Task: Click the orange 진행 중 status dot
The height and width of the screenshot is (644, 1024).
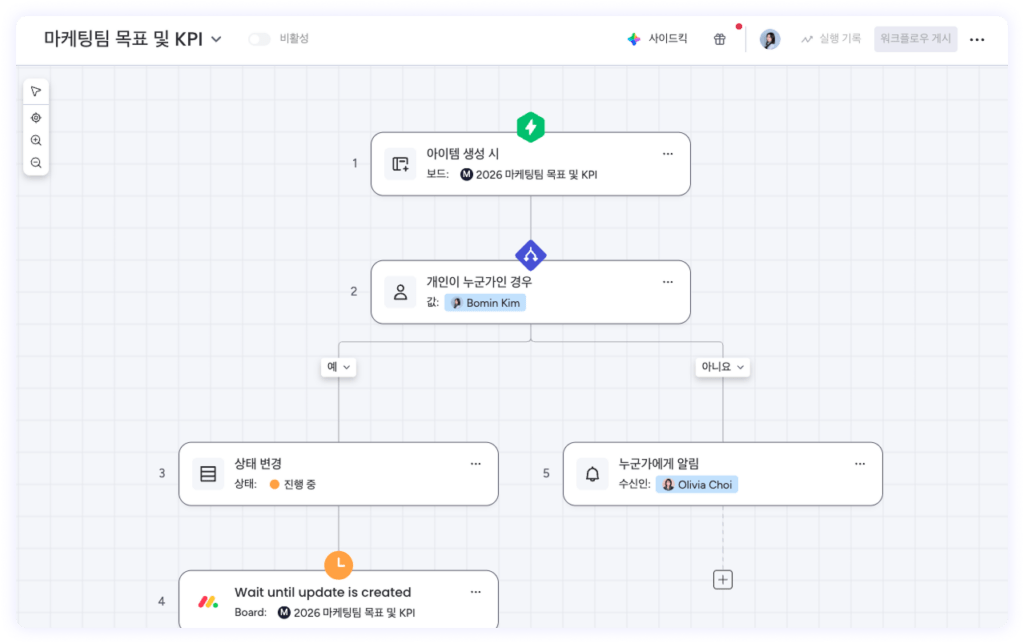Action: (x=274, y=484)
